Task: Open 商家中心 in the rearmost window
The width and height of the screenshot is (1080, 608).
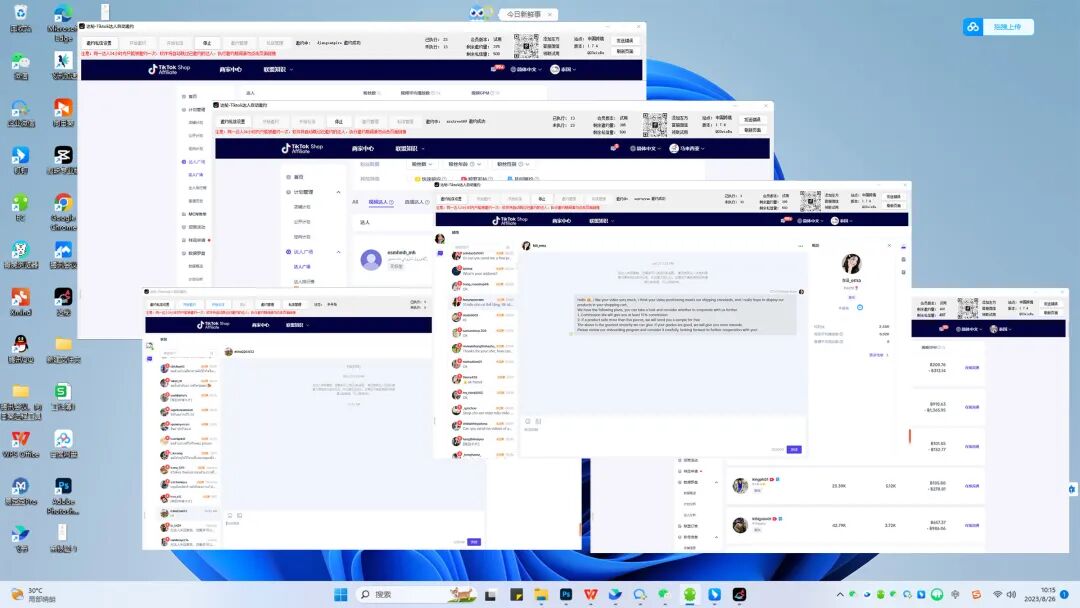Action: [x=230, y=70]
